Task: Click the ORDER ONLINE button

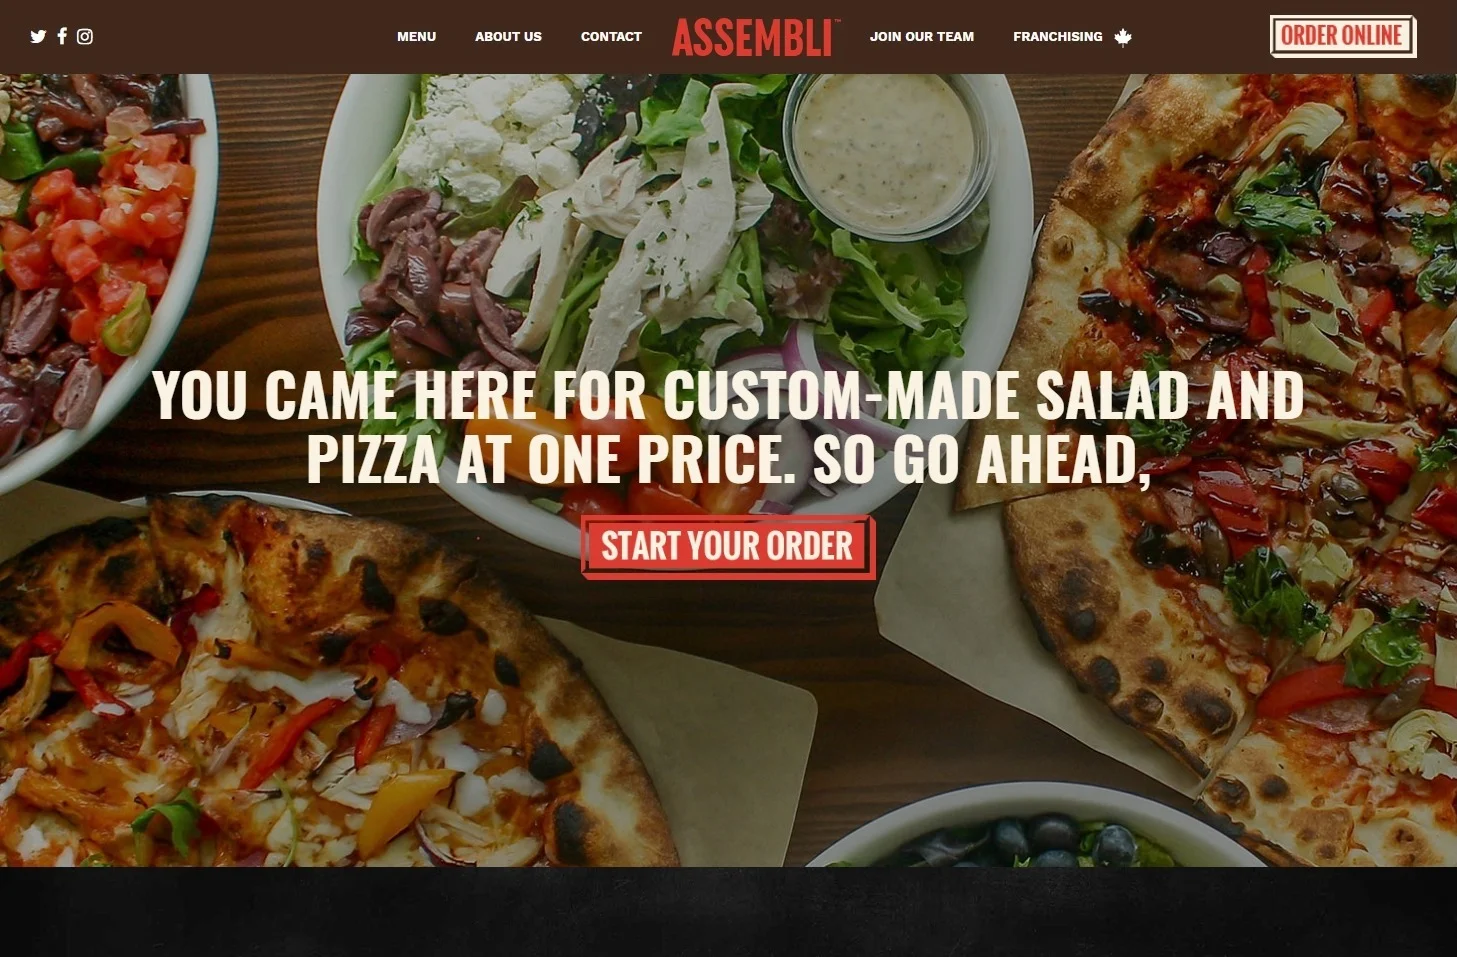Action: pos(1343,36)
